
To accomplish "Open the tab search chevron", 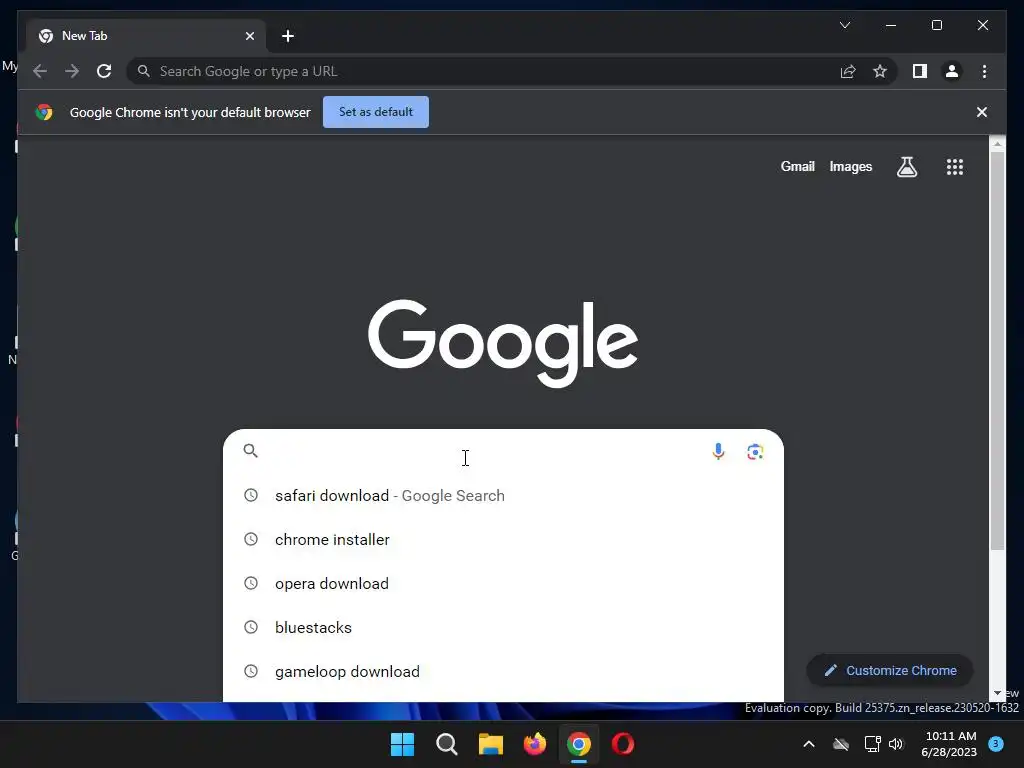I will 844,25.
